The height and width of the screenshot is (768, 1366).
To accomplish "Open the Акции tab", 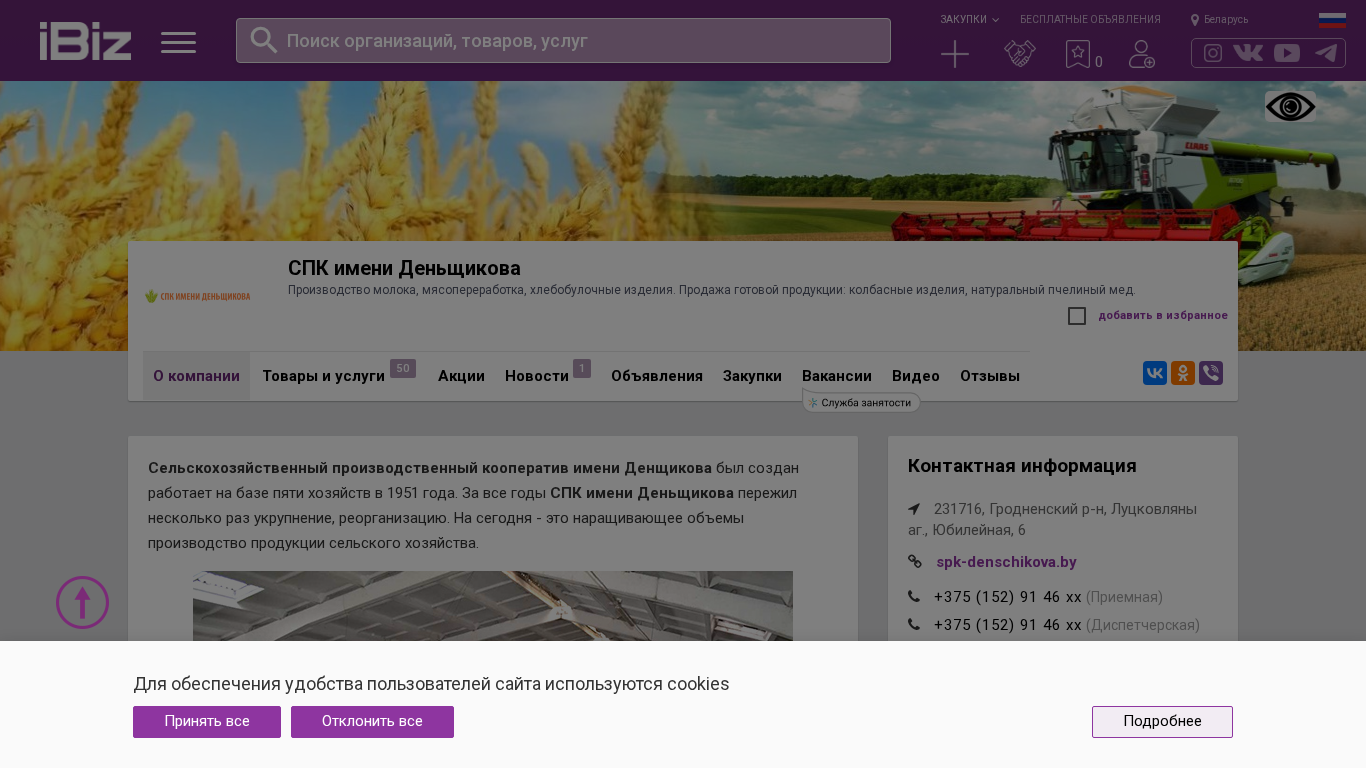I will coord(461,376).
